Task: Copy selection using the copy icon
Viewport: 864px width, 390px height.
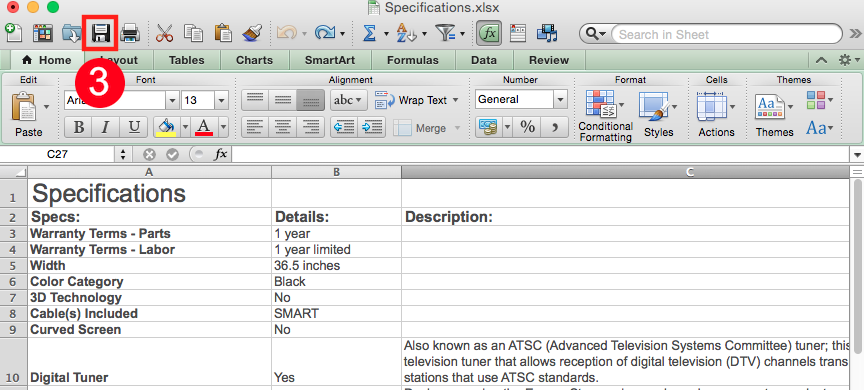Action: tap(193, 34)
